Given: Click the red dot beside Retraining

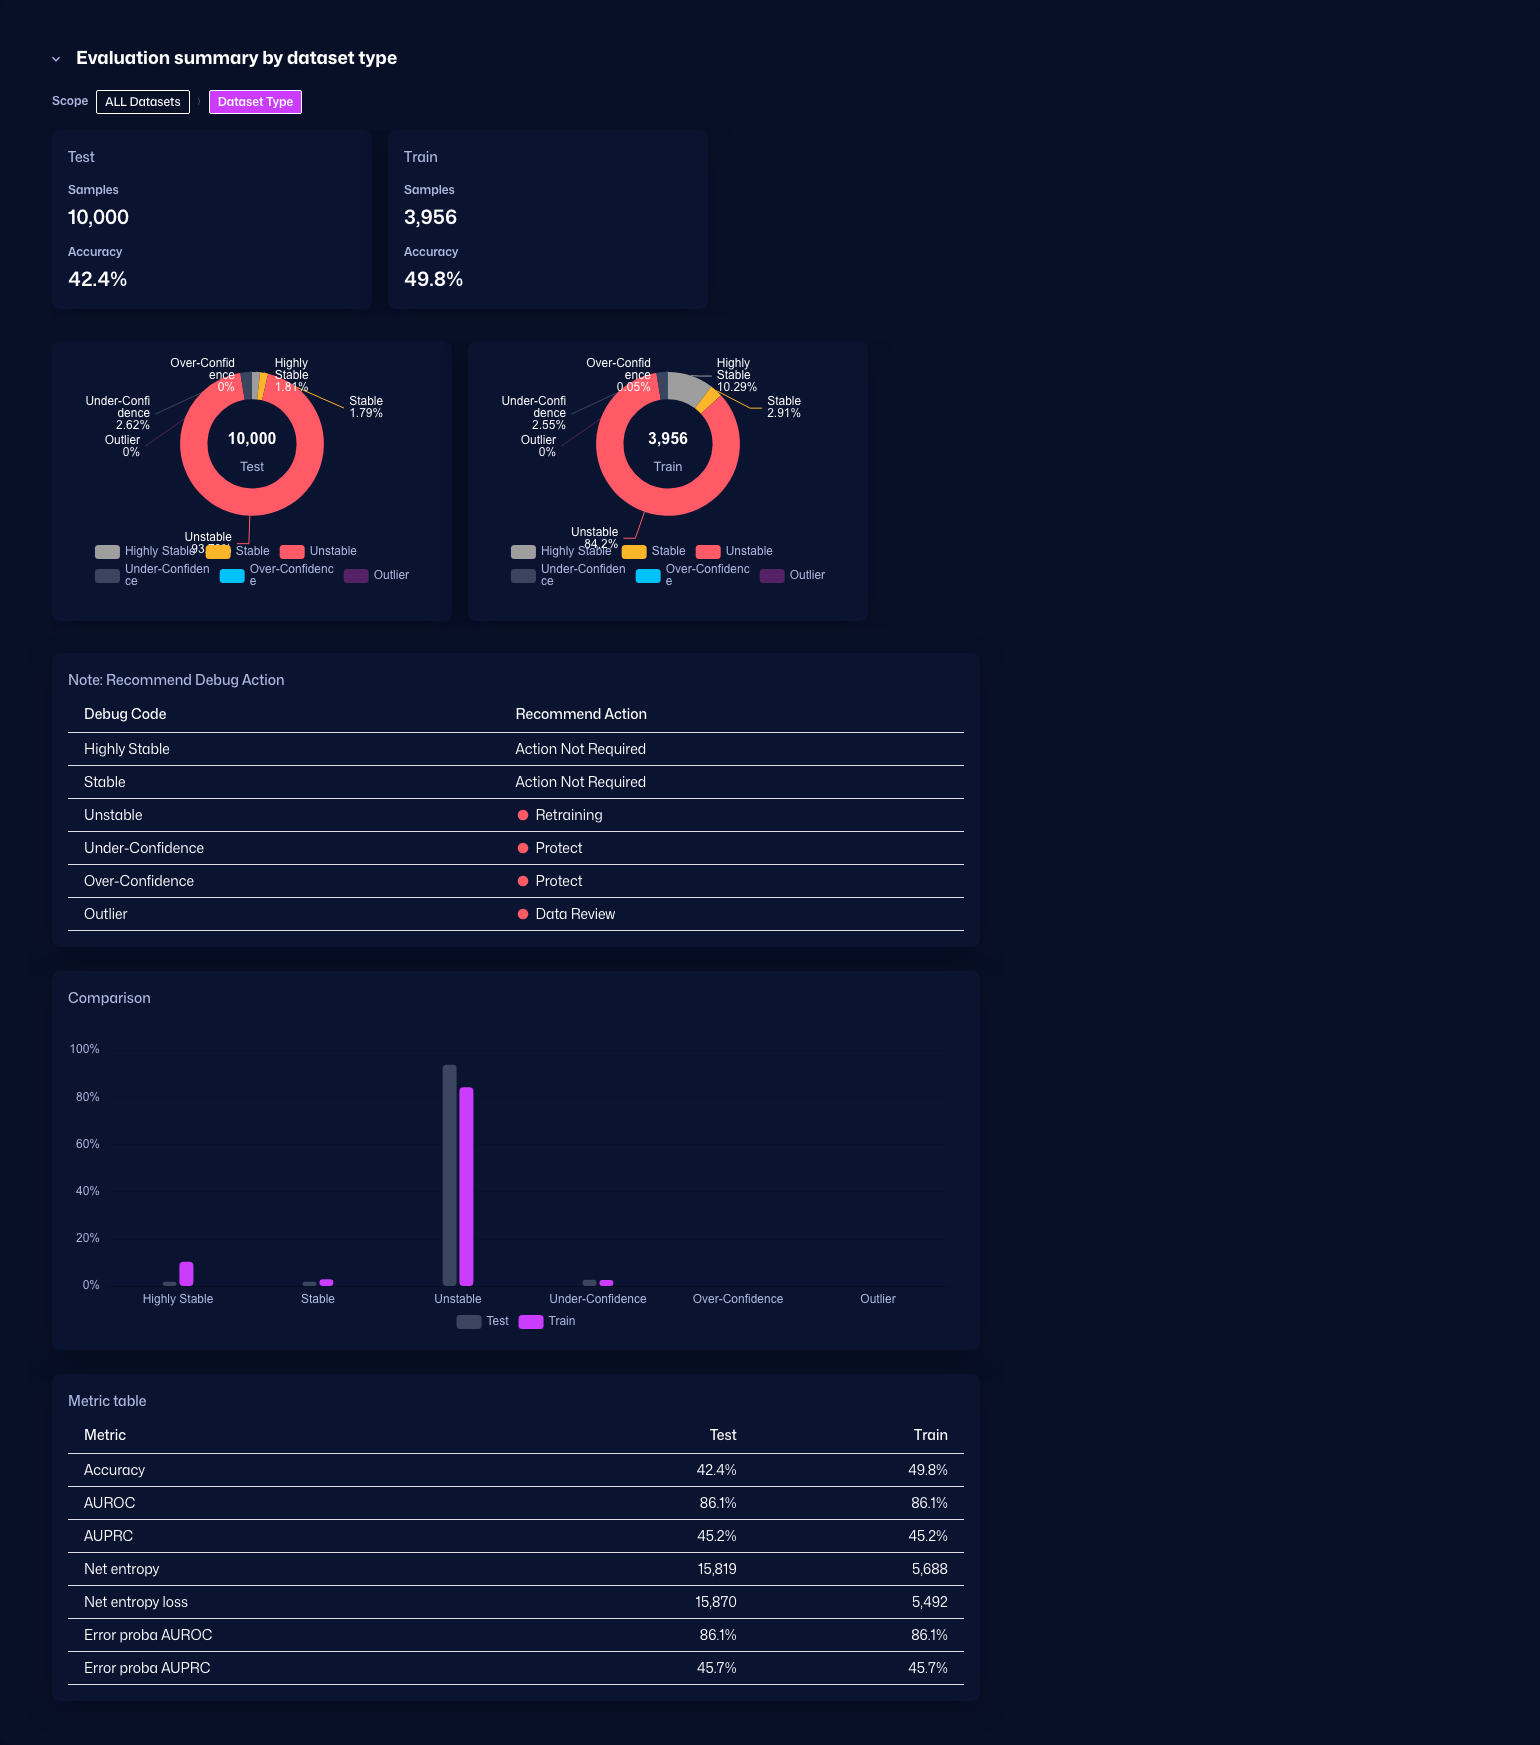Looking at the screenshot, I should (522, 815).
